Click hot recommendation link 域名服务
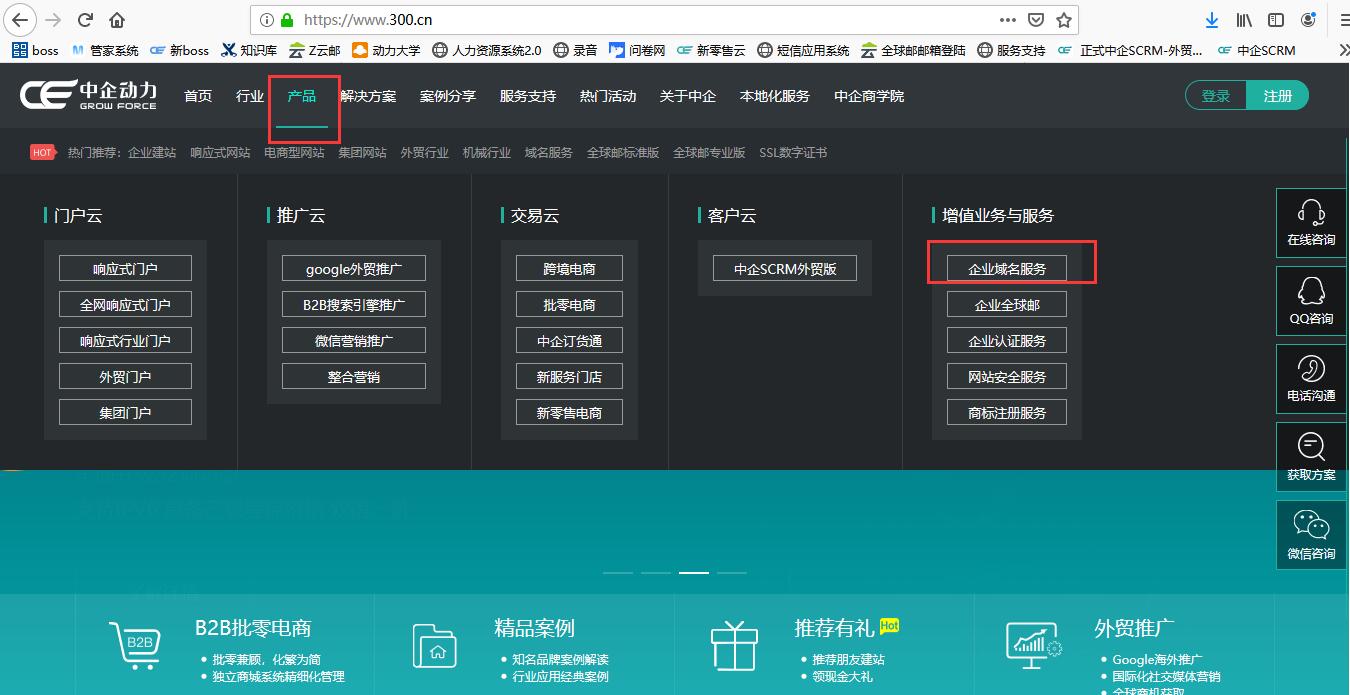This screenshot has width=1350, height=695. [549, 153]
